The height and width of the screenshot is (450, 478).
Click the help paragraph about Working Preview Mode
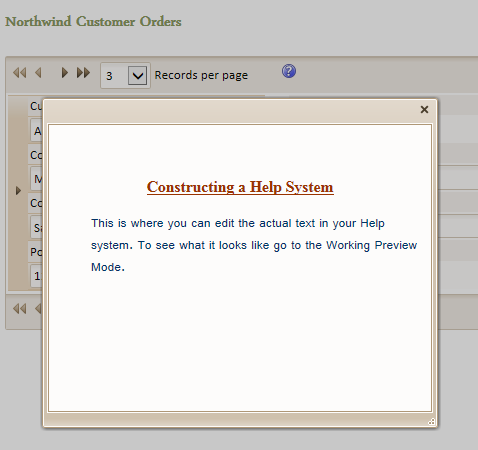[x=254, y=245]
